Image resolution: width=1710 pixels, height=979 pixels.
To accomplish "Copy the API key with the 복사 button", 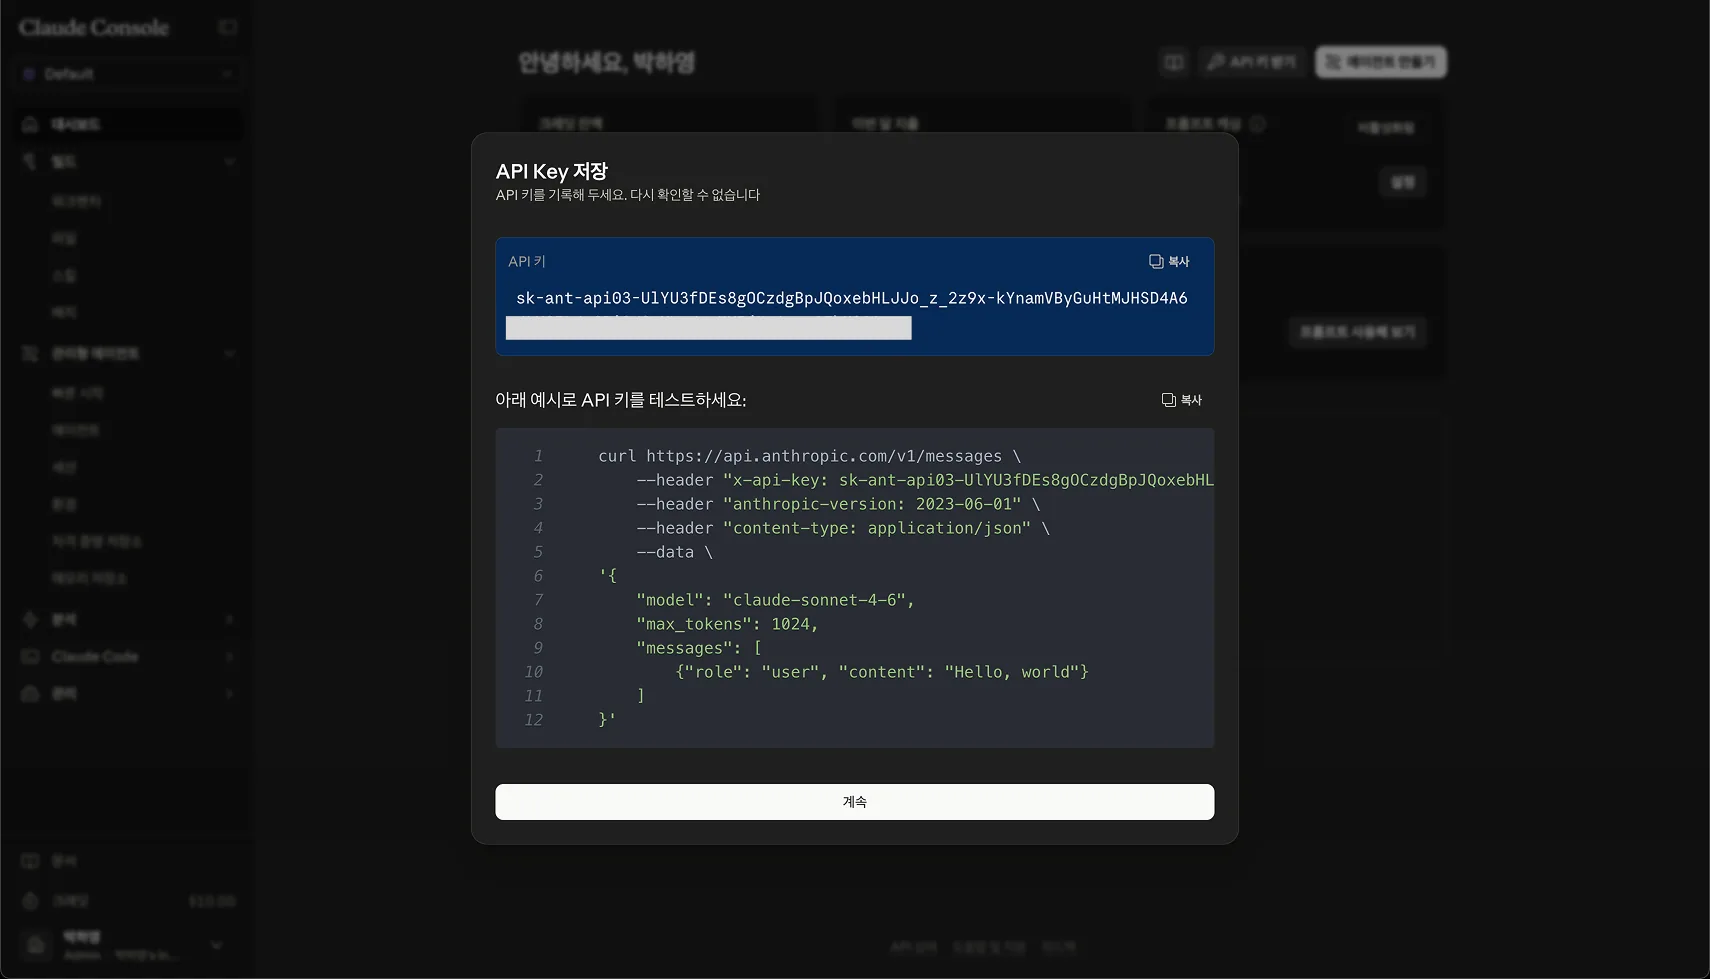I will pos(1169,261).
